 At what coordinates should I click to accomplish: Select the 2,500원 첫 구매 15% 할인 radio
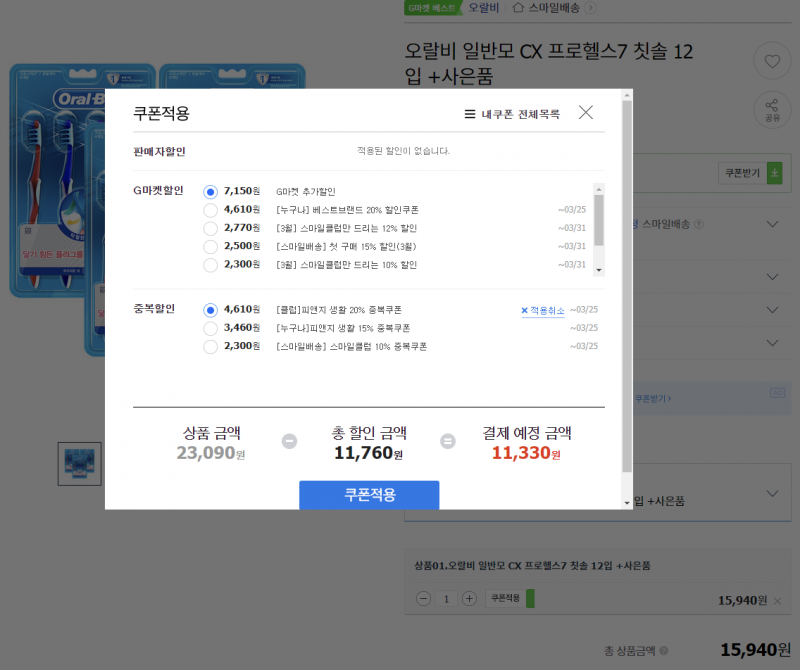pos(210,247)
